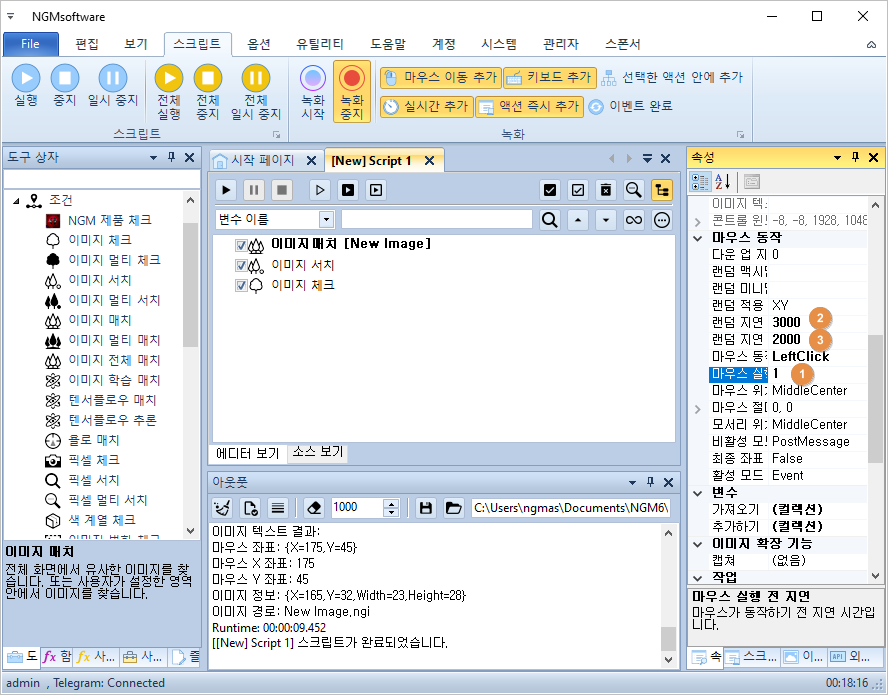Screen dimensions: 888x695
Task: Click editor play button in script toolbar
Action: (x=226, y=190)
